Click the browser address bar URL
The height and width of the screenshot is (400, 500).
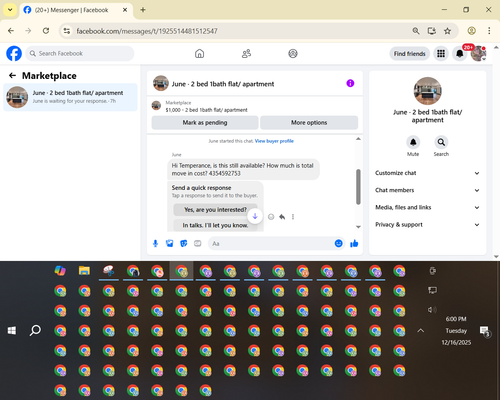point(147,31)
